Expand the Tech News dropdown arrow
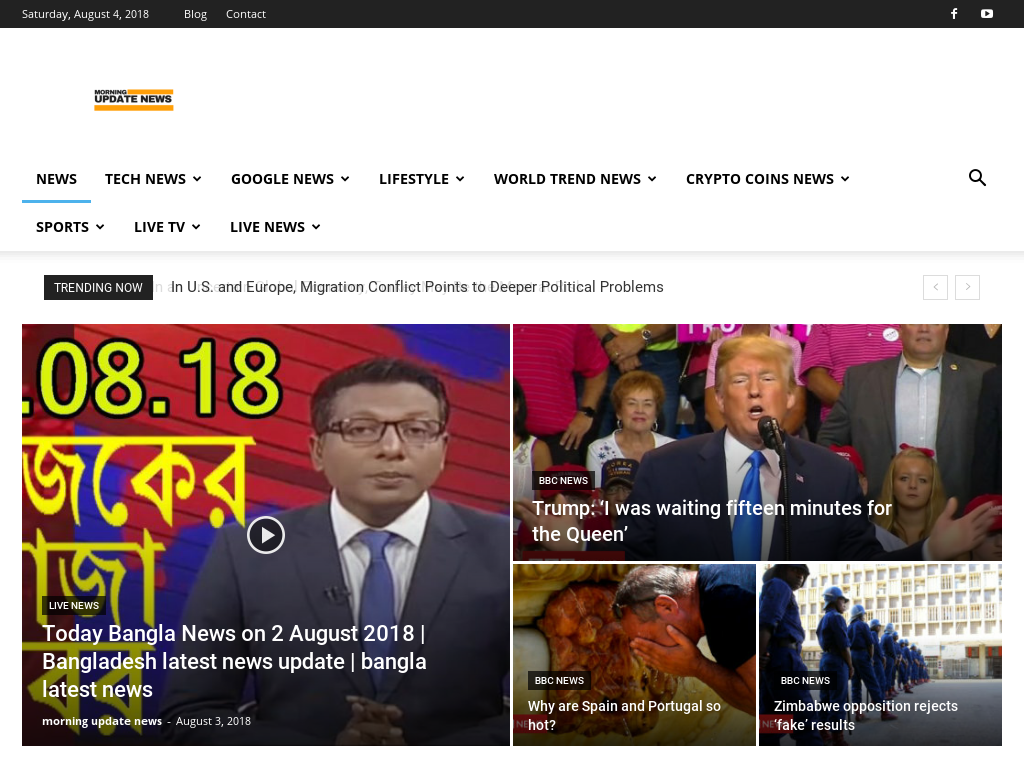This screenshot has height=768, width=1024. point(197,179)
